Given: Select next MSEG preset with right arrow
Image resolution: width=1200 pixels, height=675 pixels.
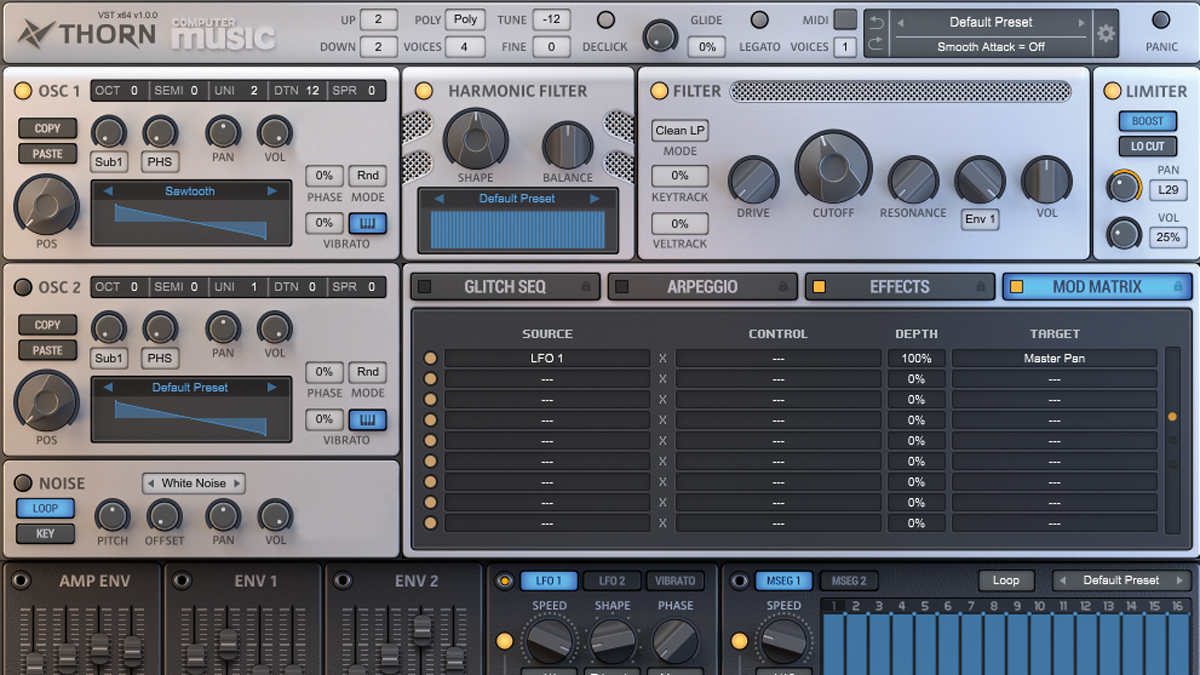Looking at the screenshot, I should [1180, 580].
